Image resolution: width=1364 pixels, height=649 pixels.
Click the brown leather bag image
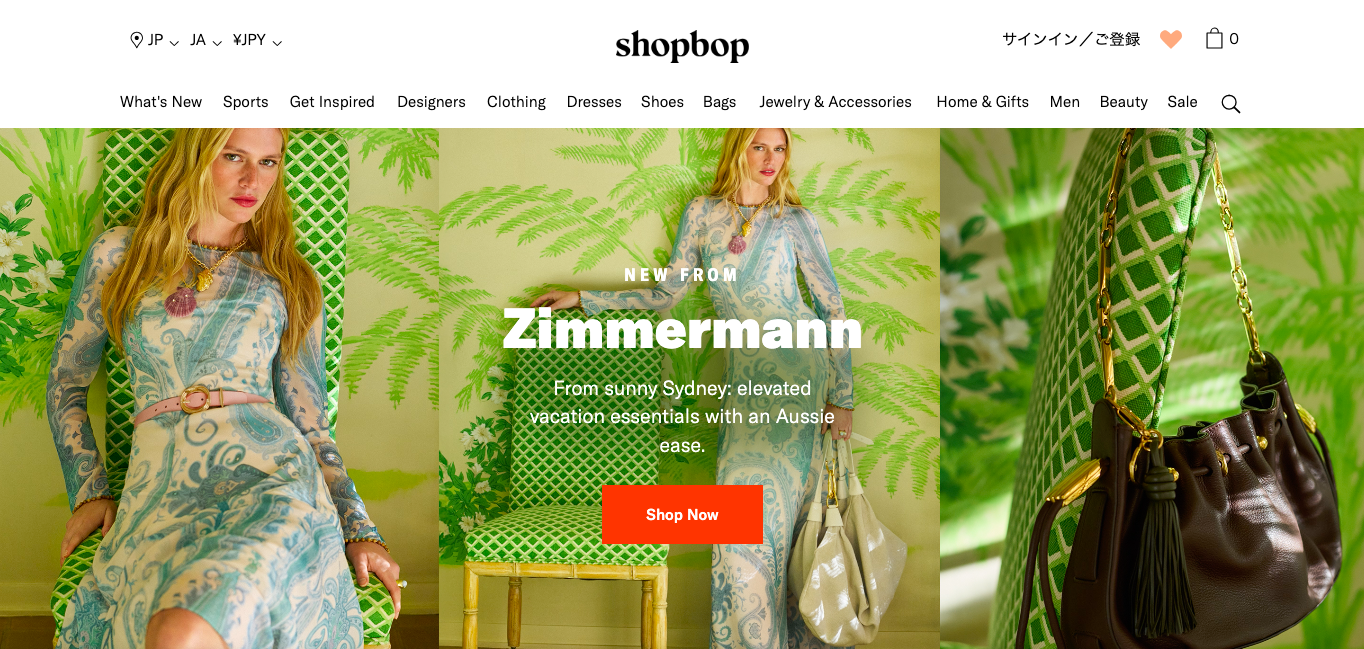pos(1152,388)
